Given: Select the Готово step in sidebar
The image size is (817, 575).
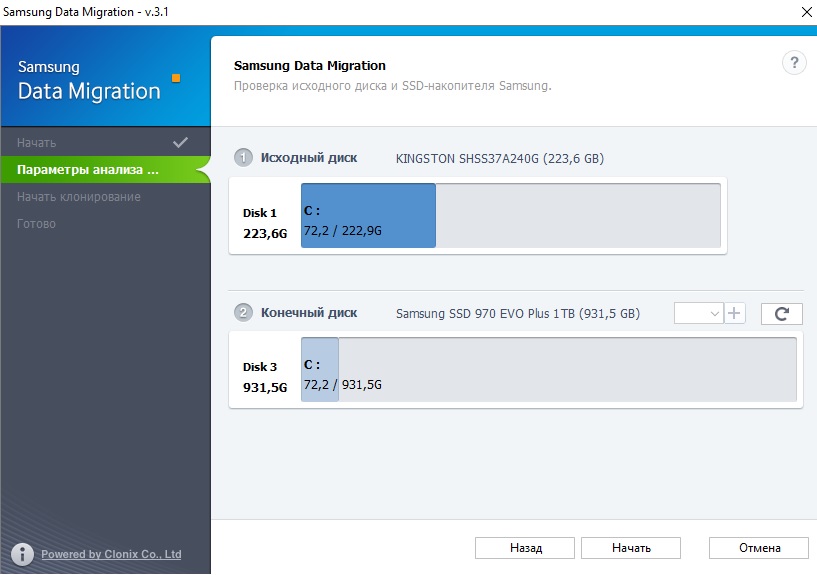Looking at the screenshot, I should tap(105, 224).
